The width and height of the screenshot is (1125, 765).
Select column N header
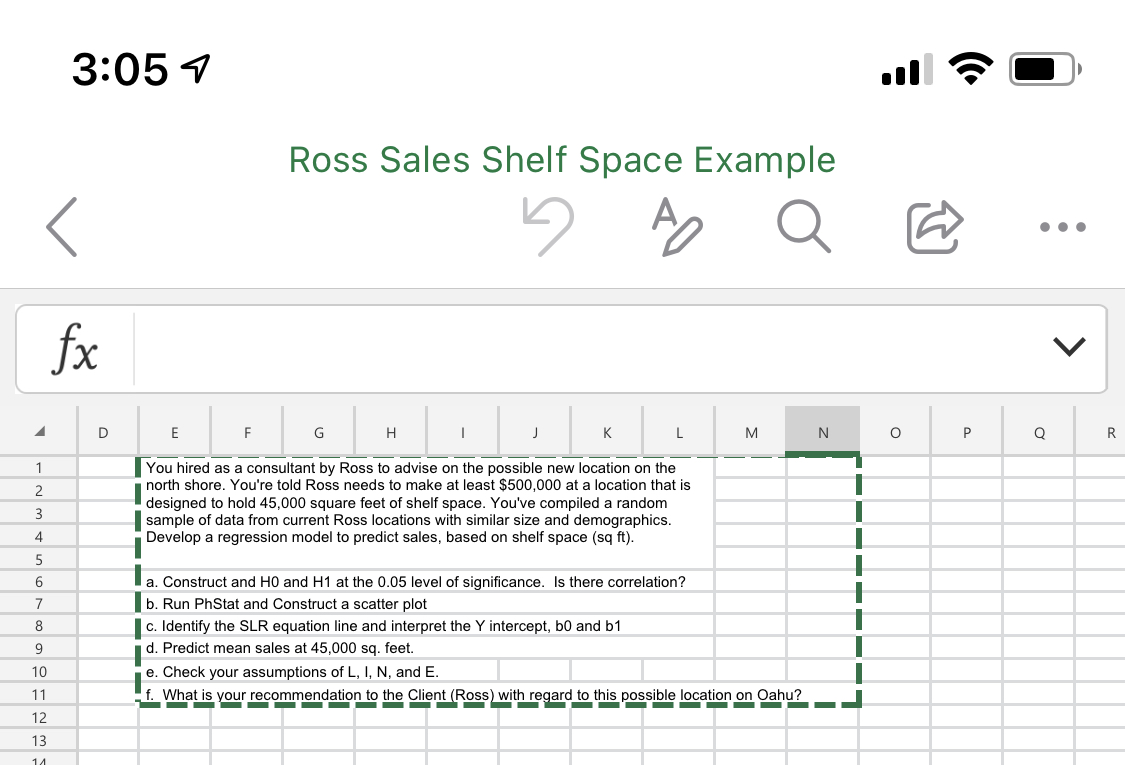tap(823, 432)
